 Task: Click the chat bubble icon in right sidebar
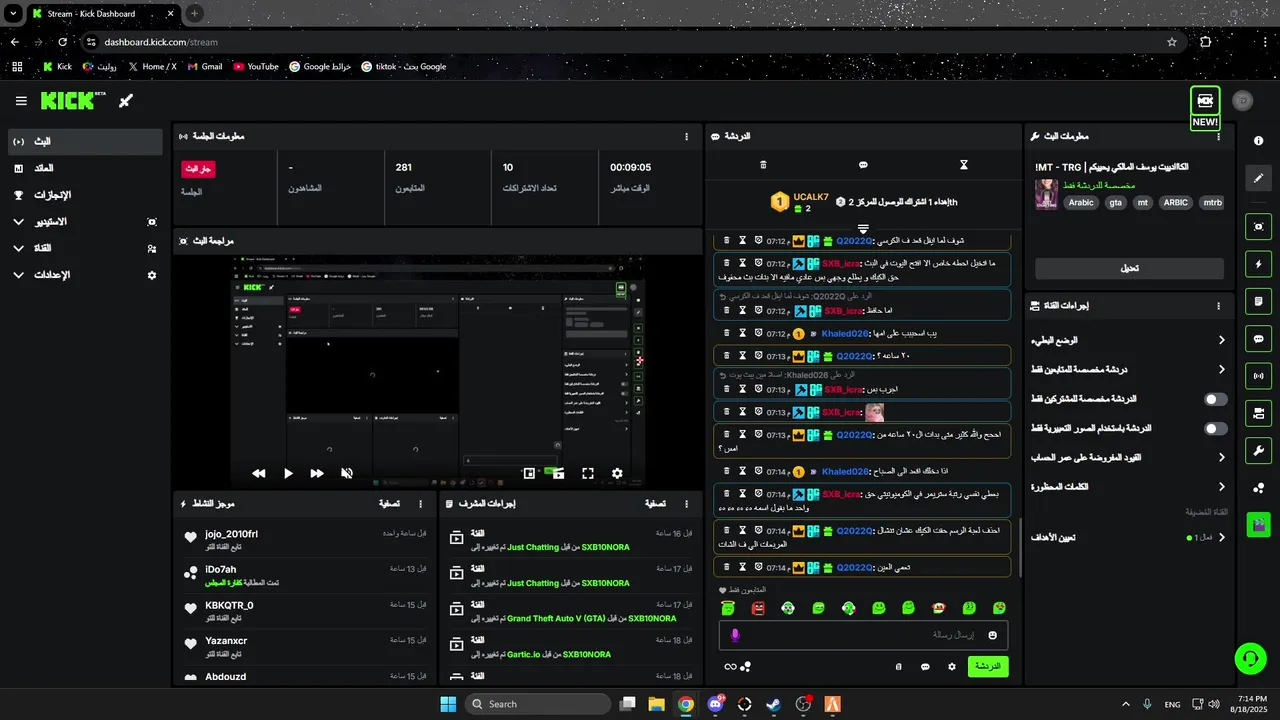pyautogui.click(x=1258, y=339)
